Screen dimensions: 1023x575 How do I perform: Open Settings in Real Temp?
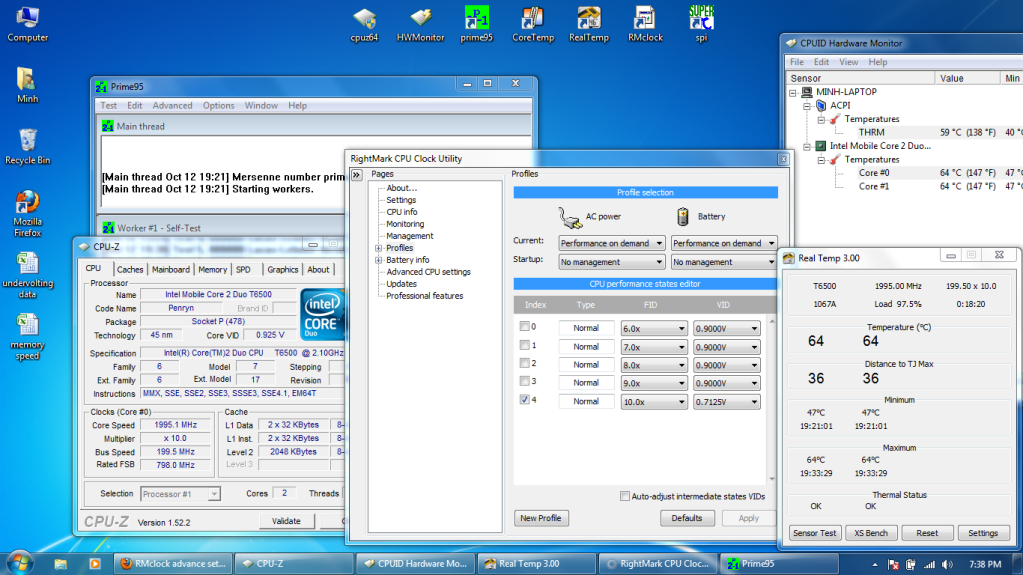pos(983,533)
